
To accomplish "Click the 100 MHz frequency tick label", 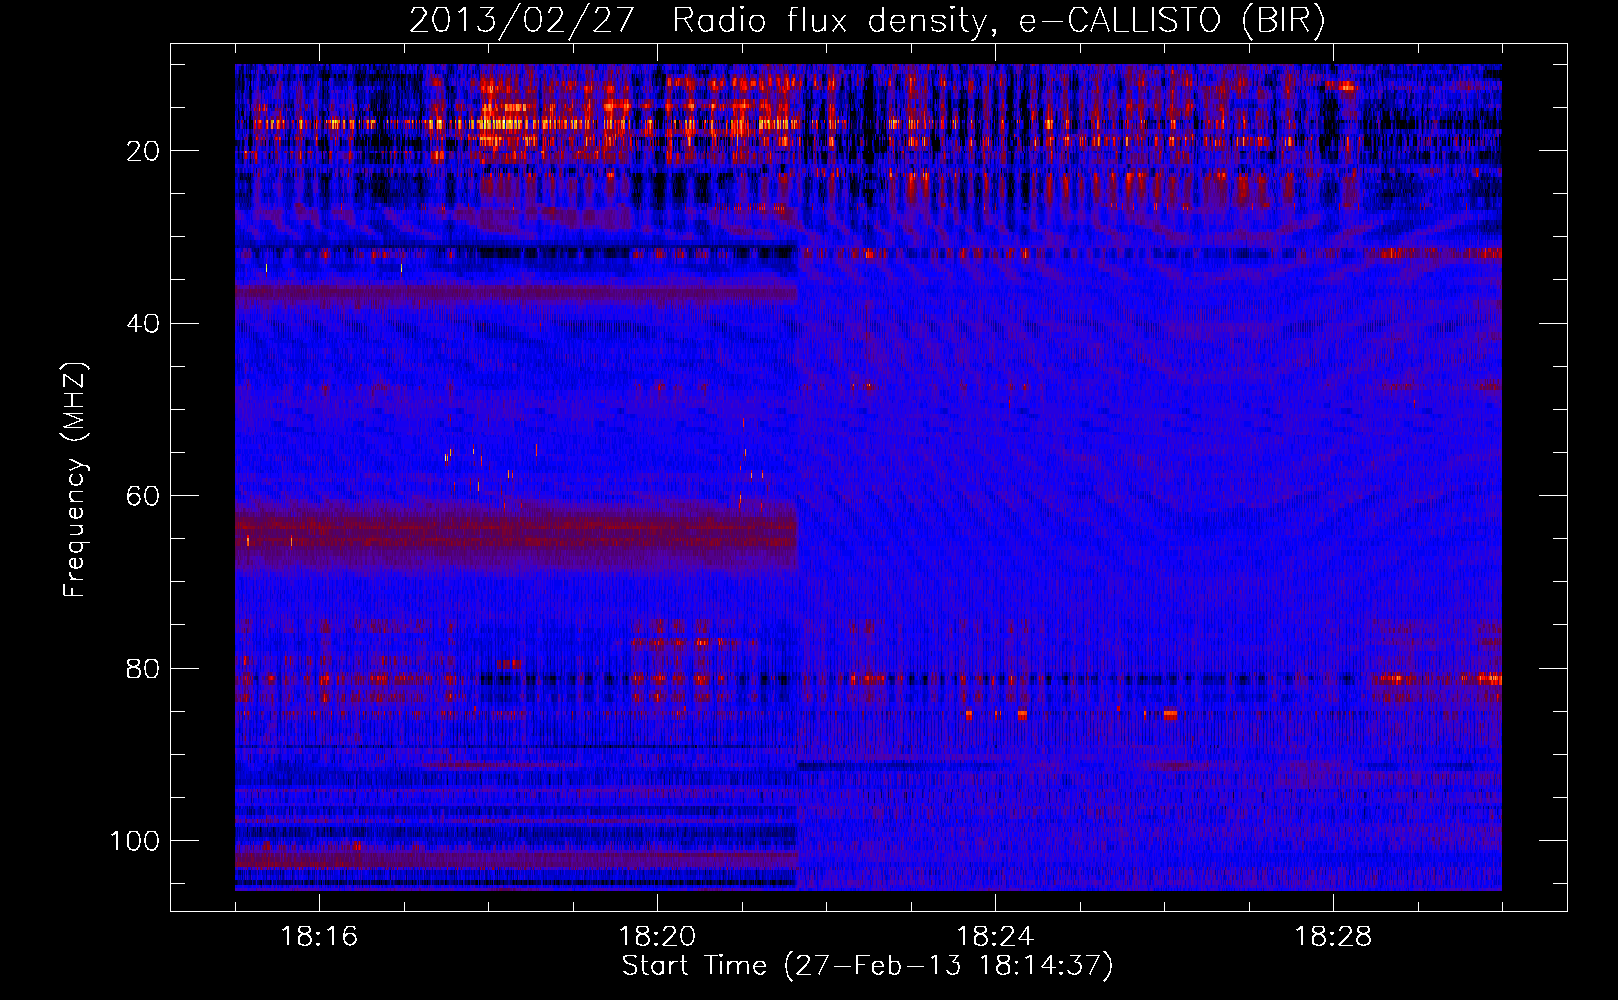I will click(x=135, y=841).
